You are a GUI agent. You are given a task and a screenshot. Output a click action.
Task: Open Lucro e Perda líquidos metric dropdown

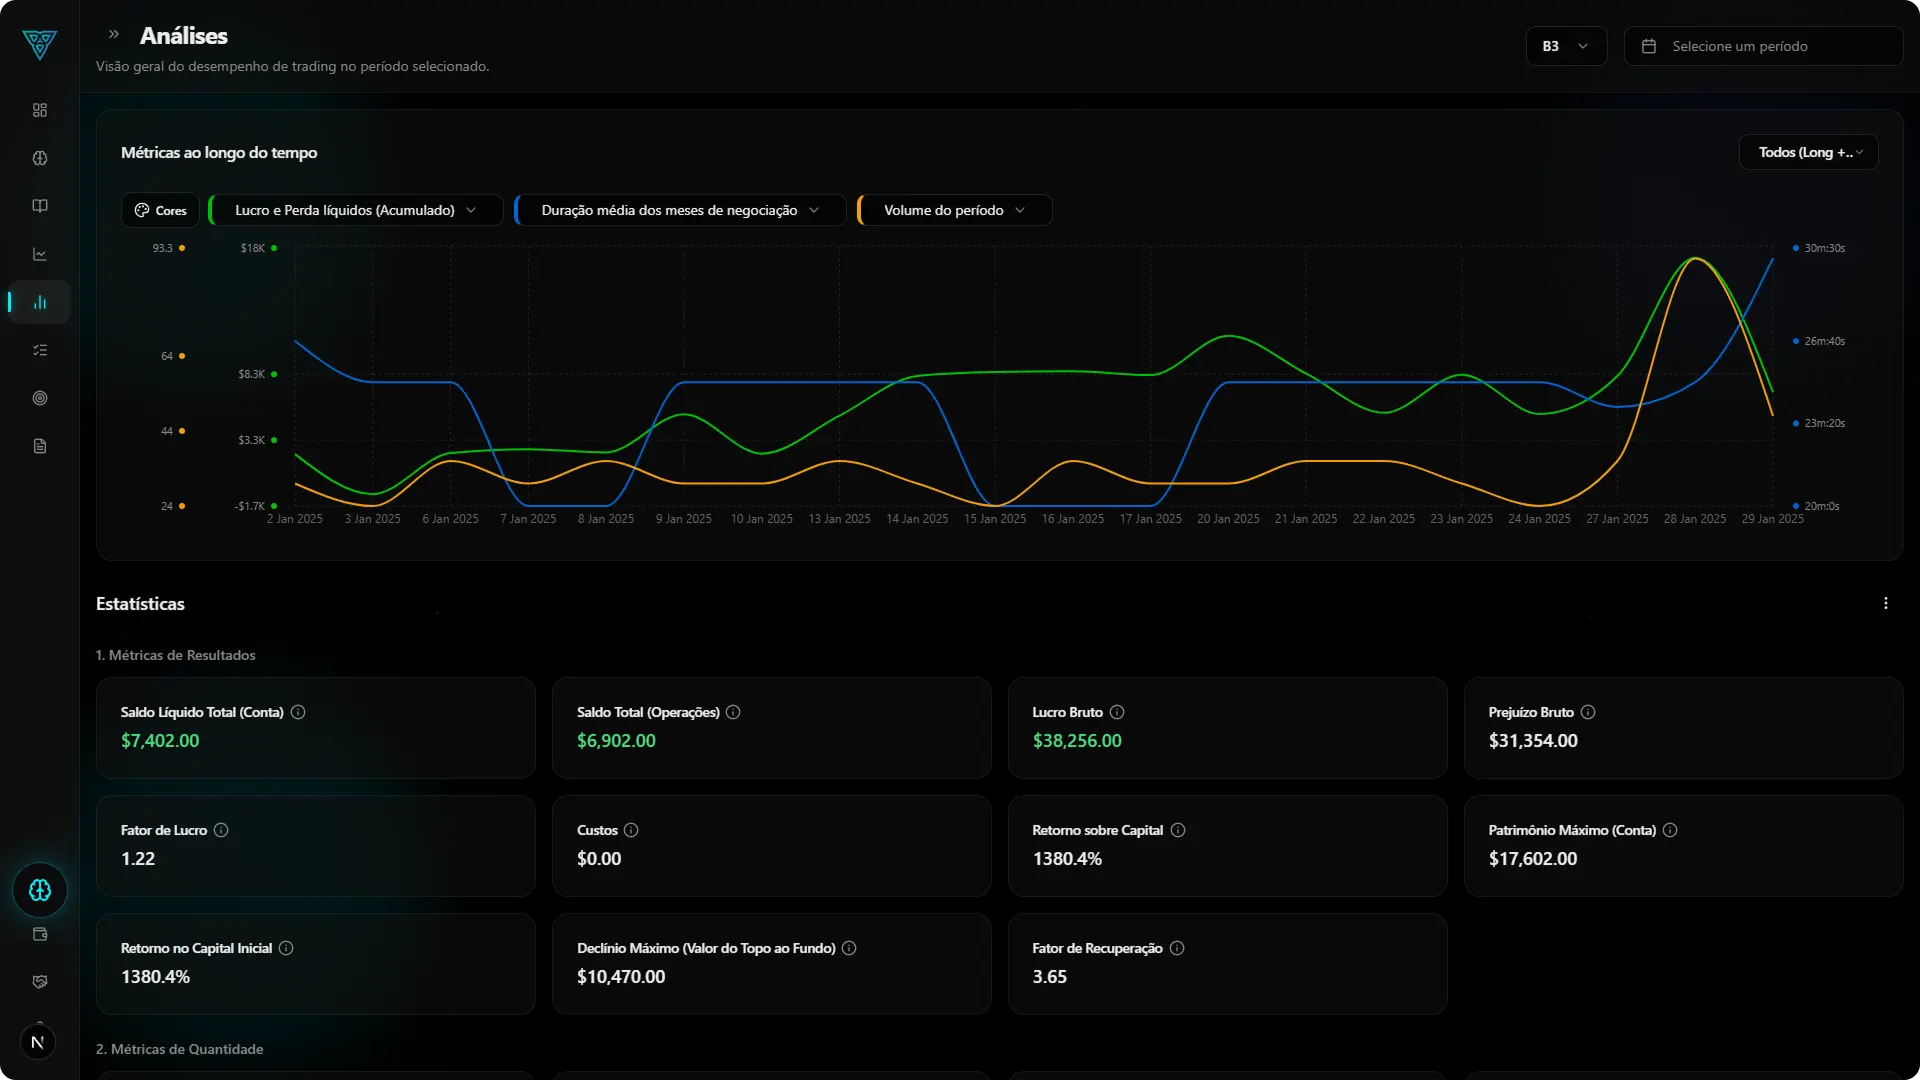click(355, 210)
